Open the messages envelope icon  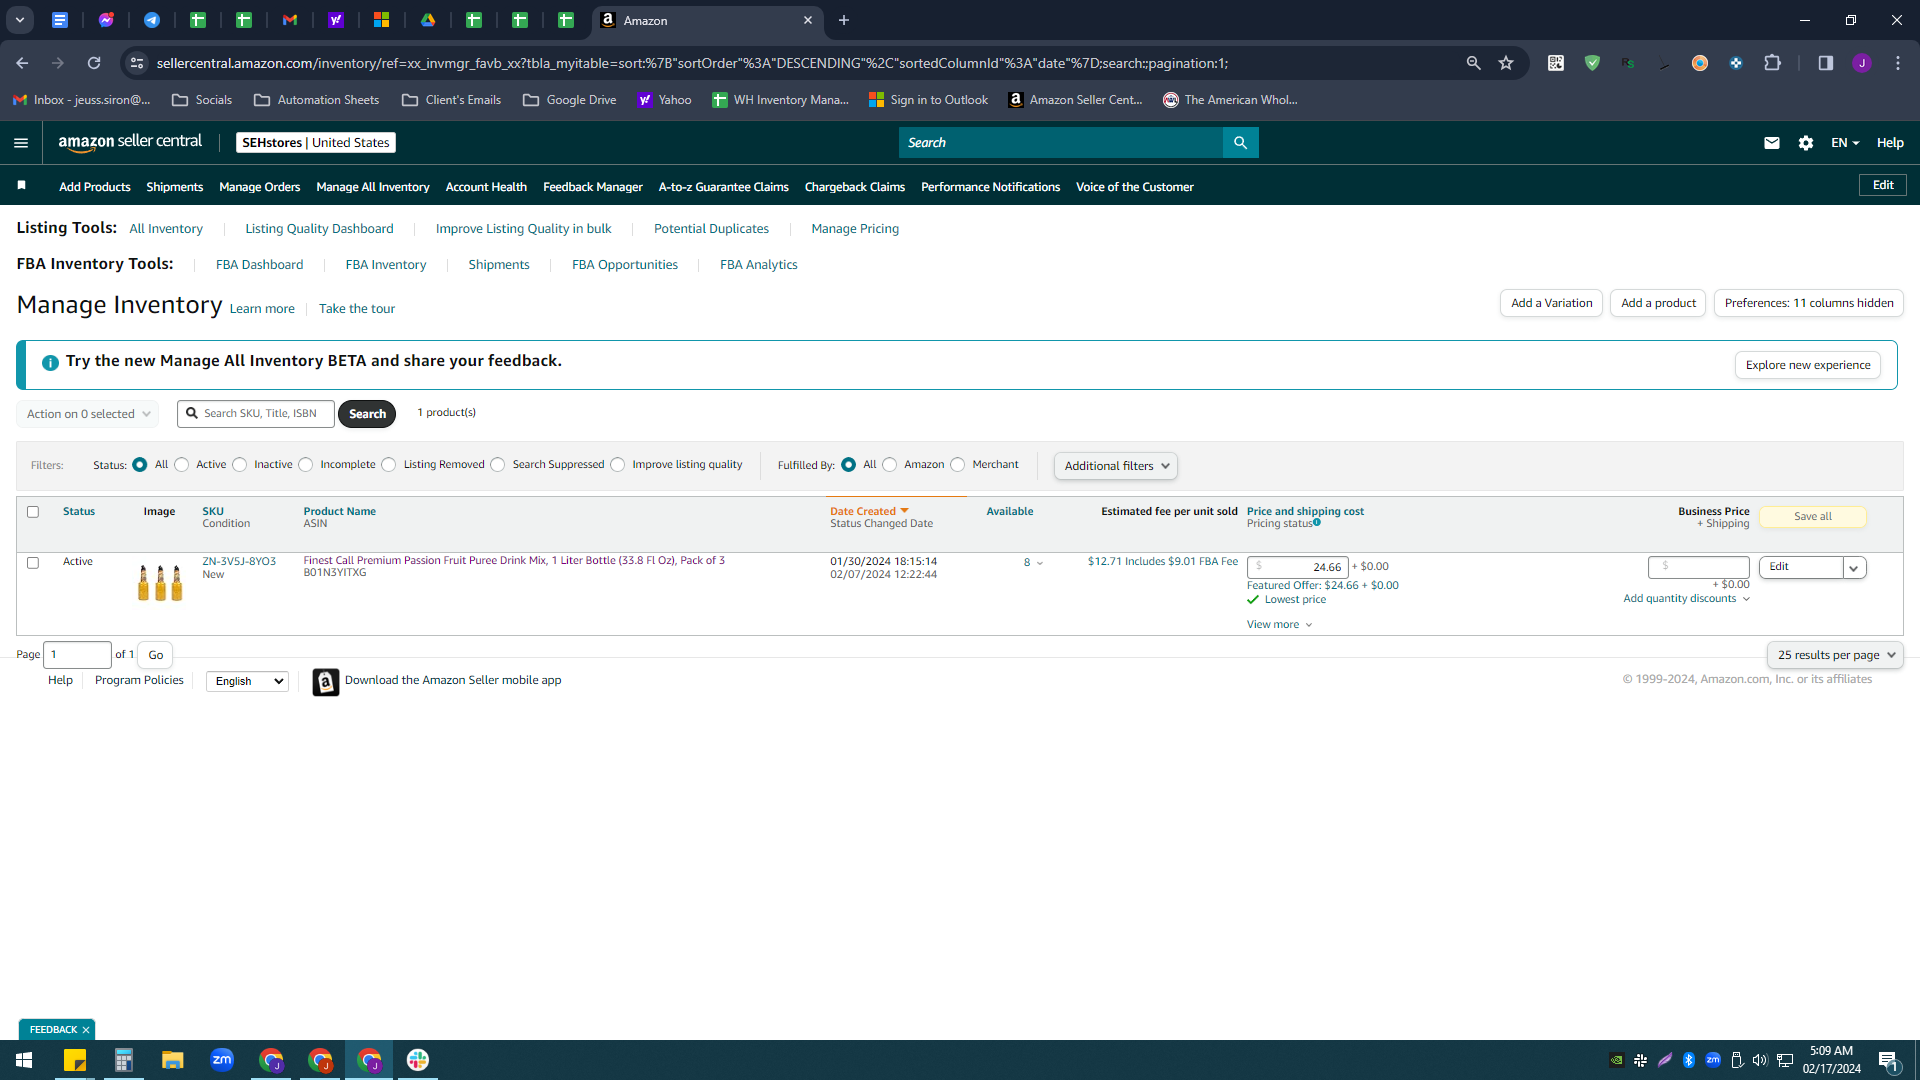pos(1772,143)
